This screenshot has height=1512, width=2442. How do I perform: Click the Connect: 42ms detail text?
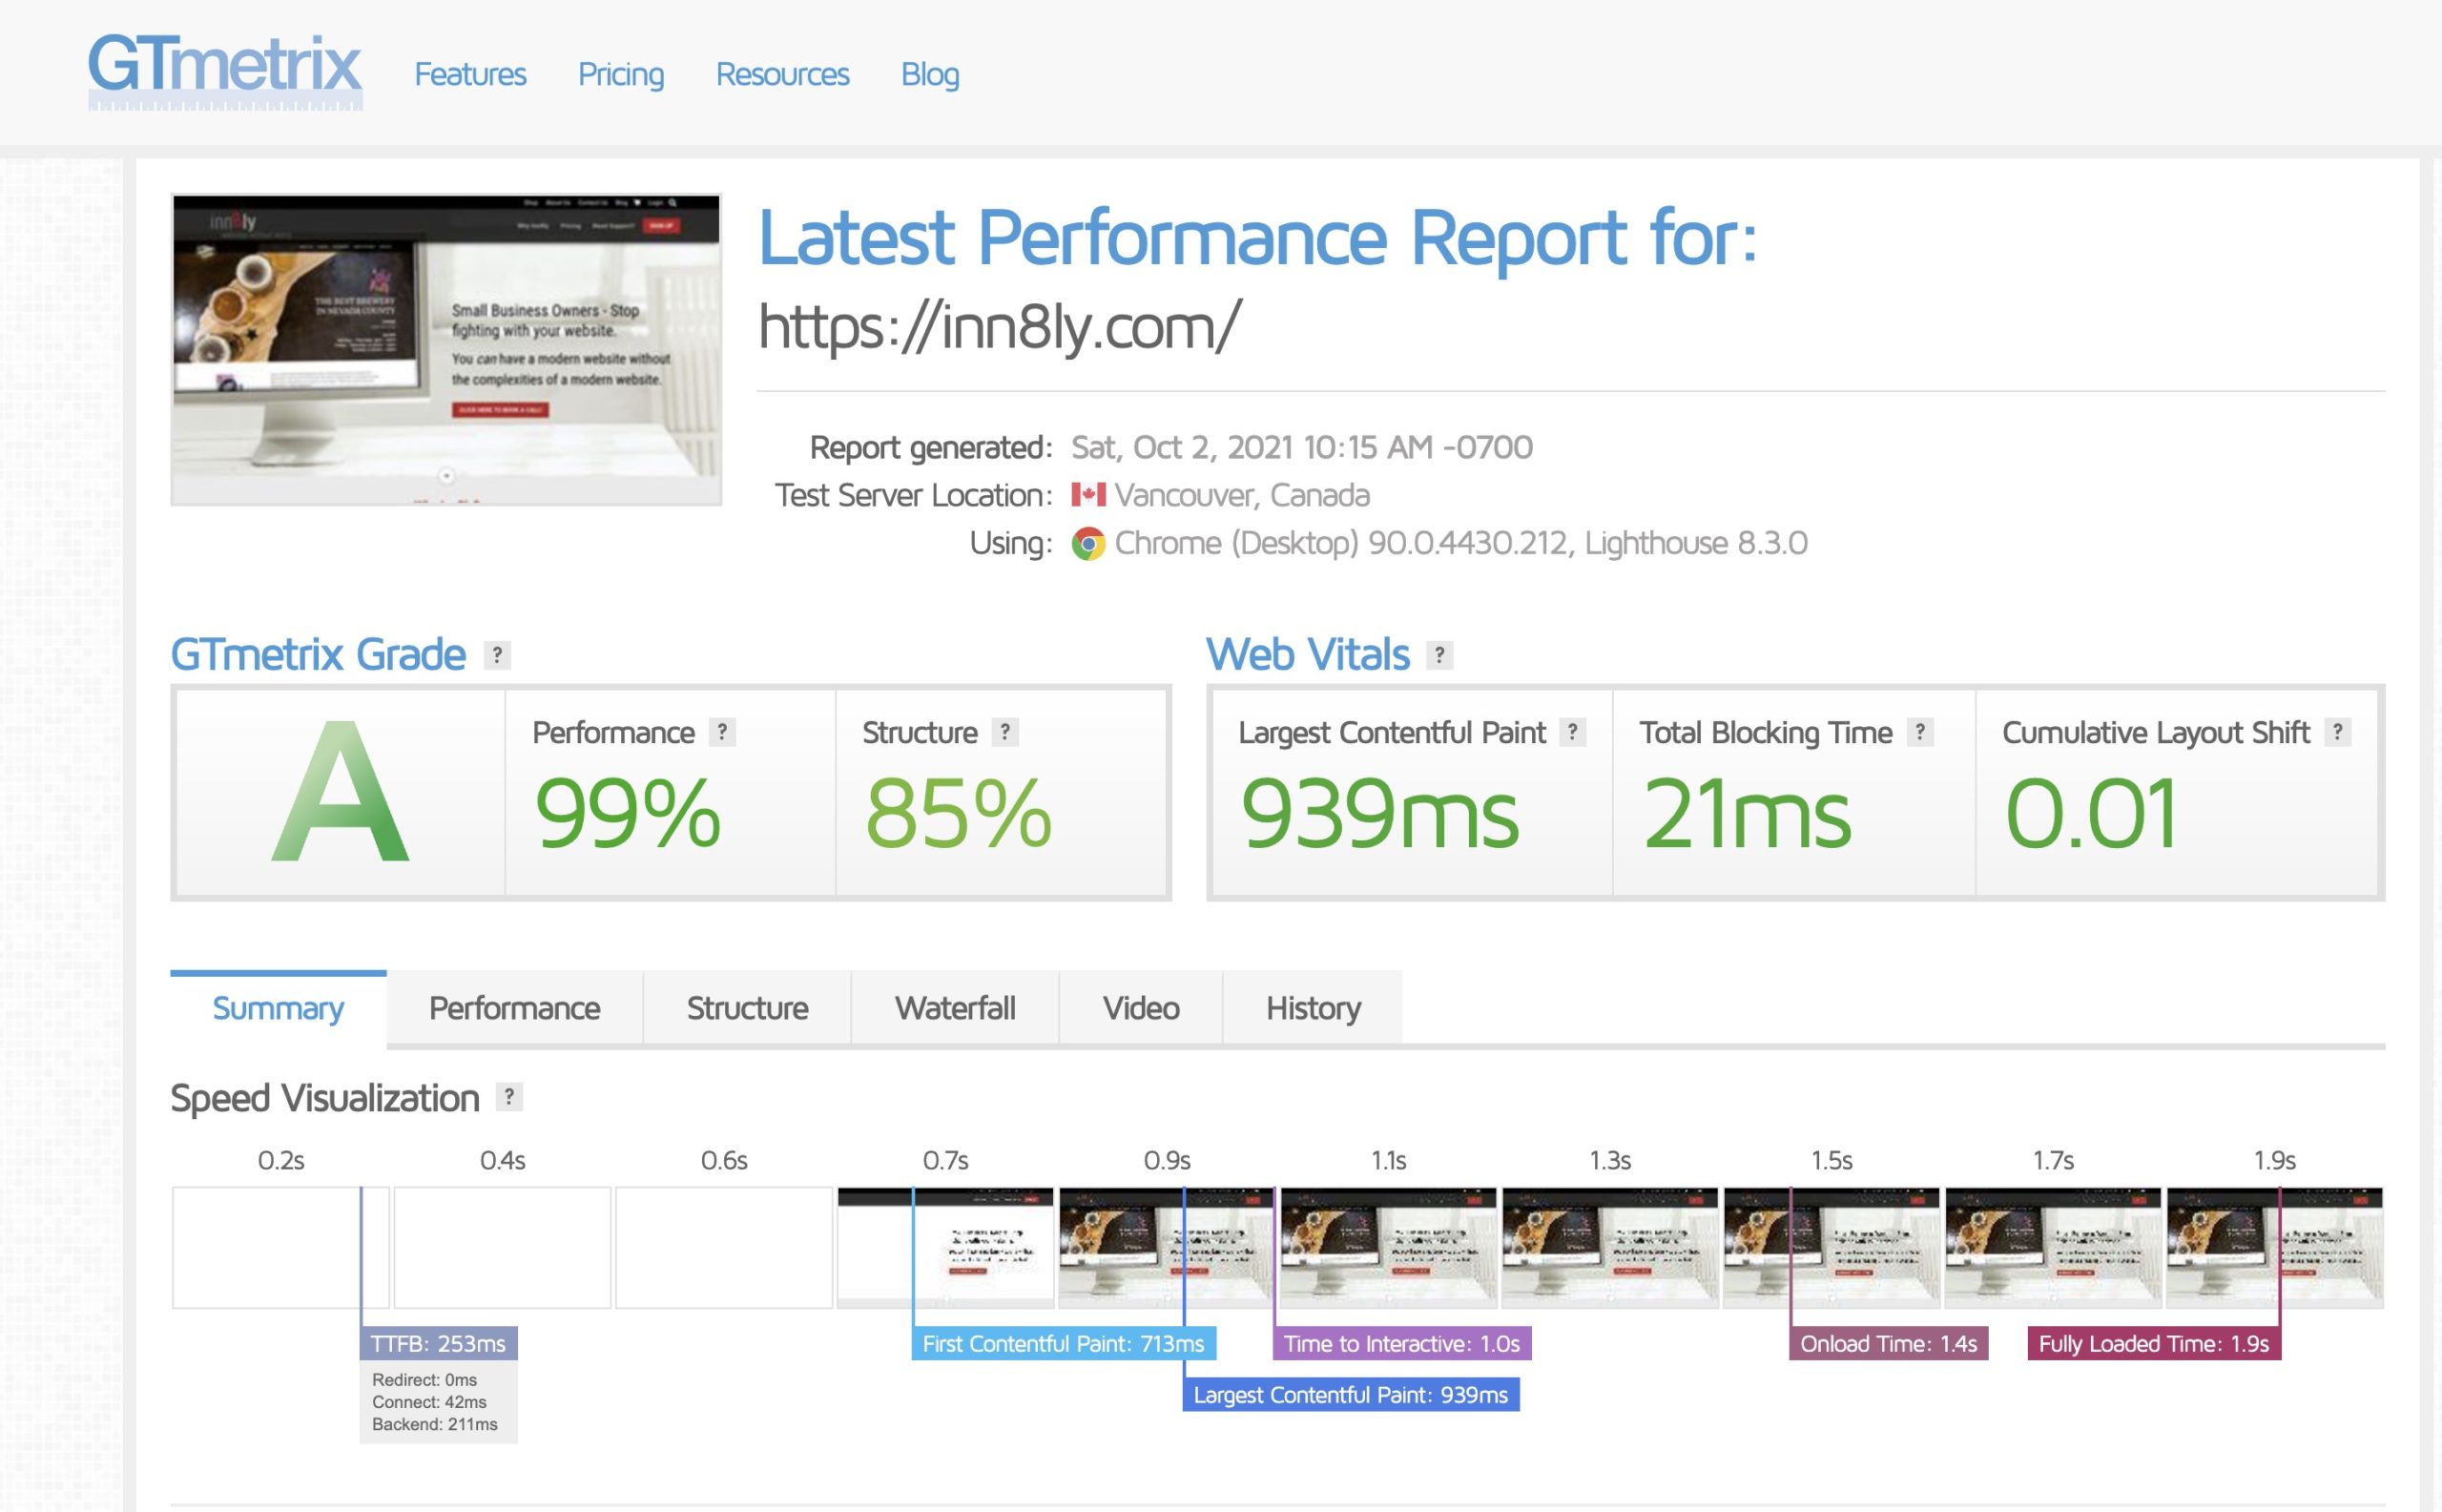429,1402
